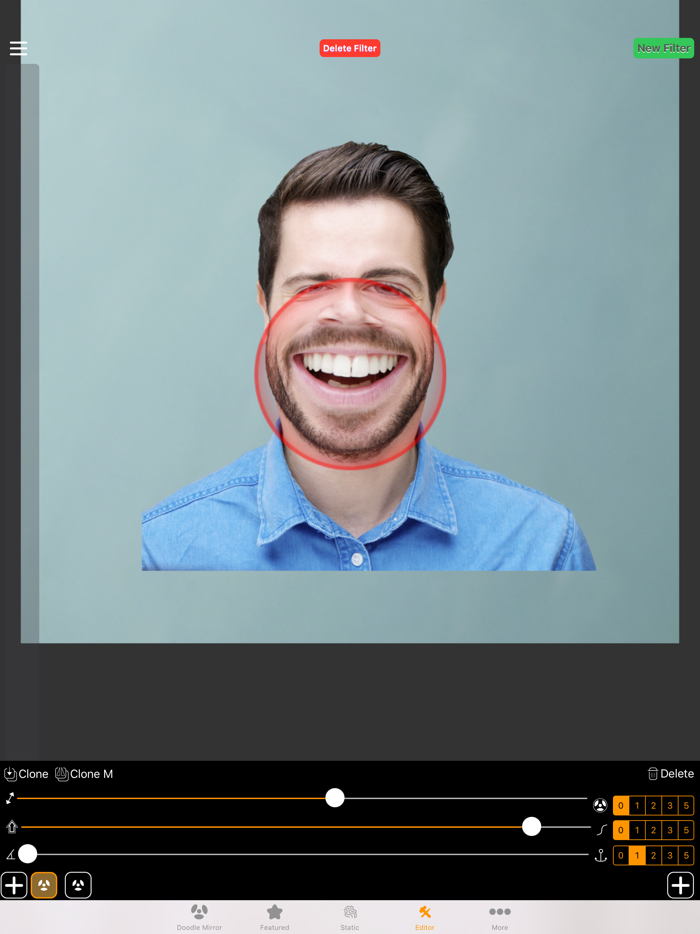Click the Clone M mirrored clone button
The width and height of the screenshot is (700, 934).
coord(84,774)
